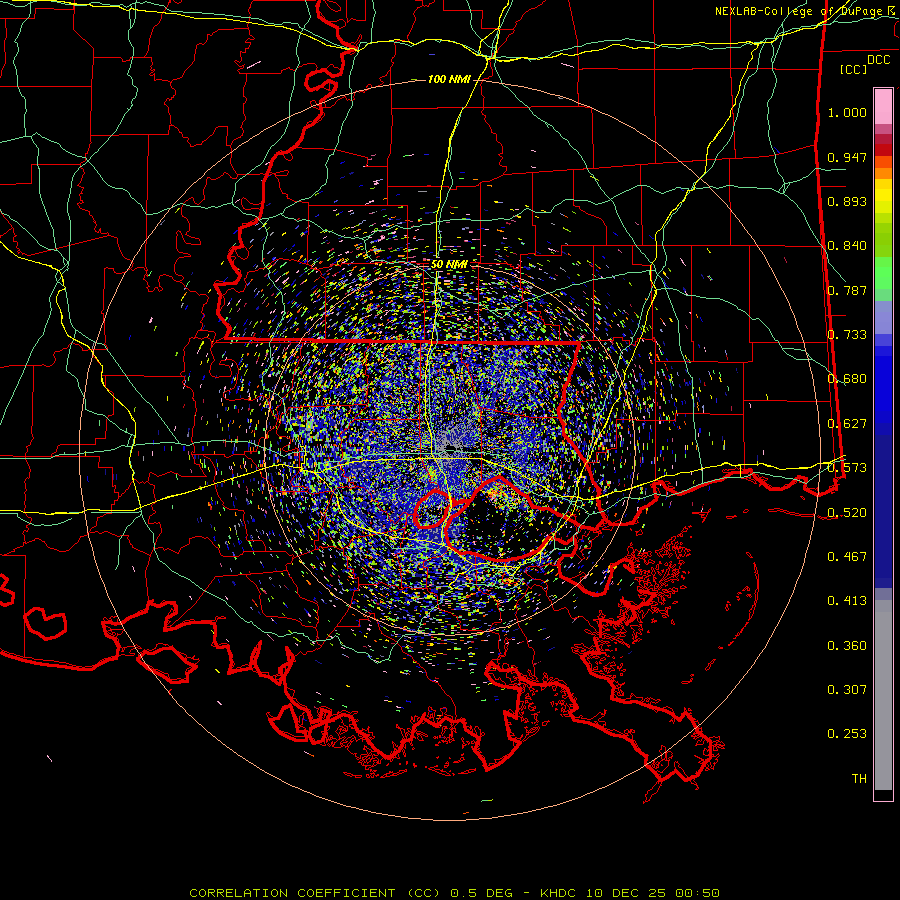Click the 0.947 legend value

pyautogui.click(x=847, y=157)
